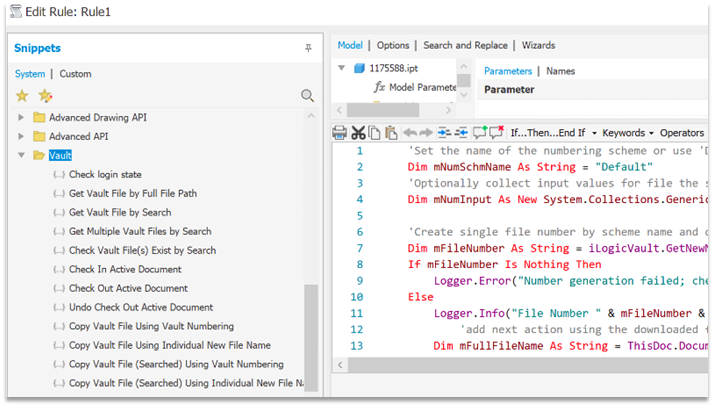The height and width of the screenshot is (407, 714).
Task: Pin the Snippets panel
Action: click(308, 48)
